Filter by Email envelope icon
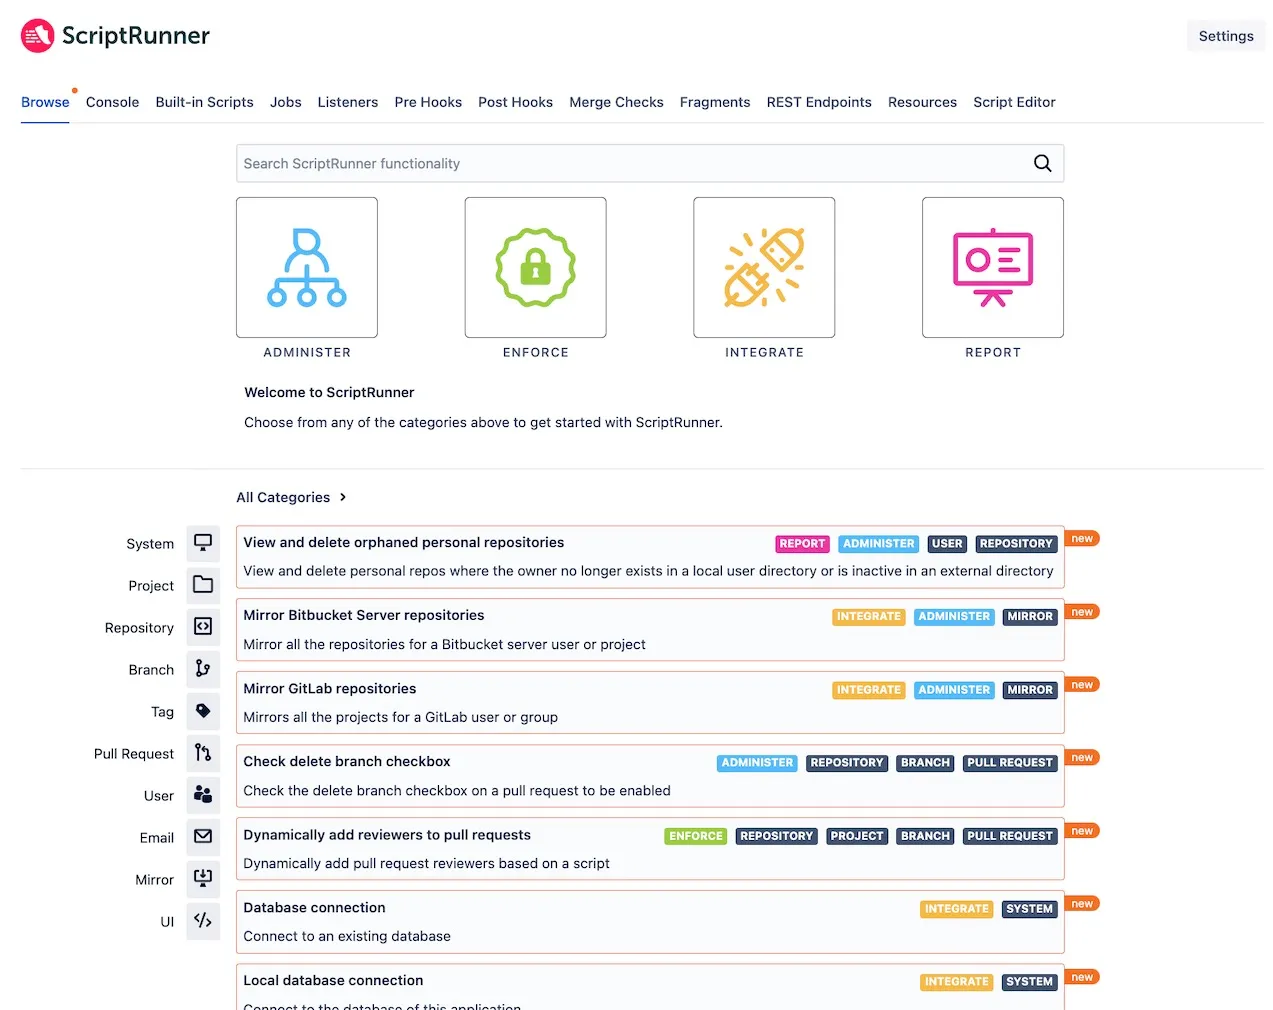 tap(203, 837)
